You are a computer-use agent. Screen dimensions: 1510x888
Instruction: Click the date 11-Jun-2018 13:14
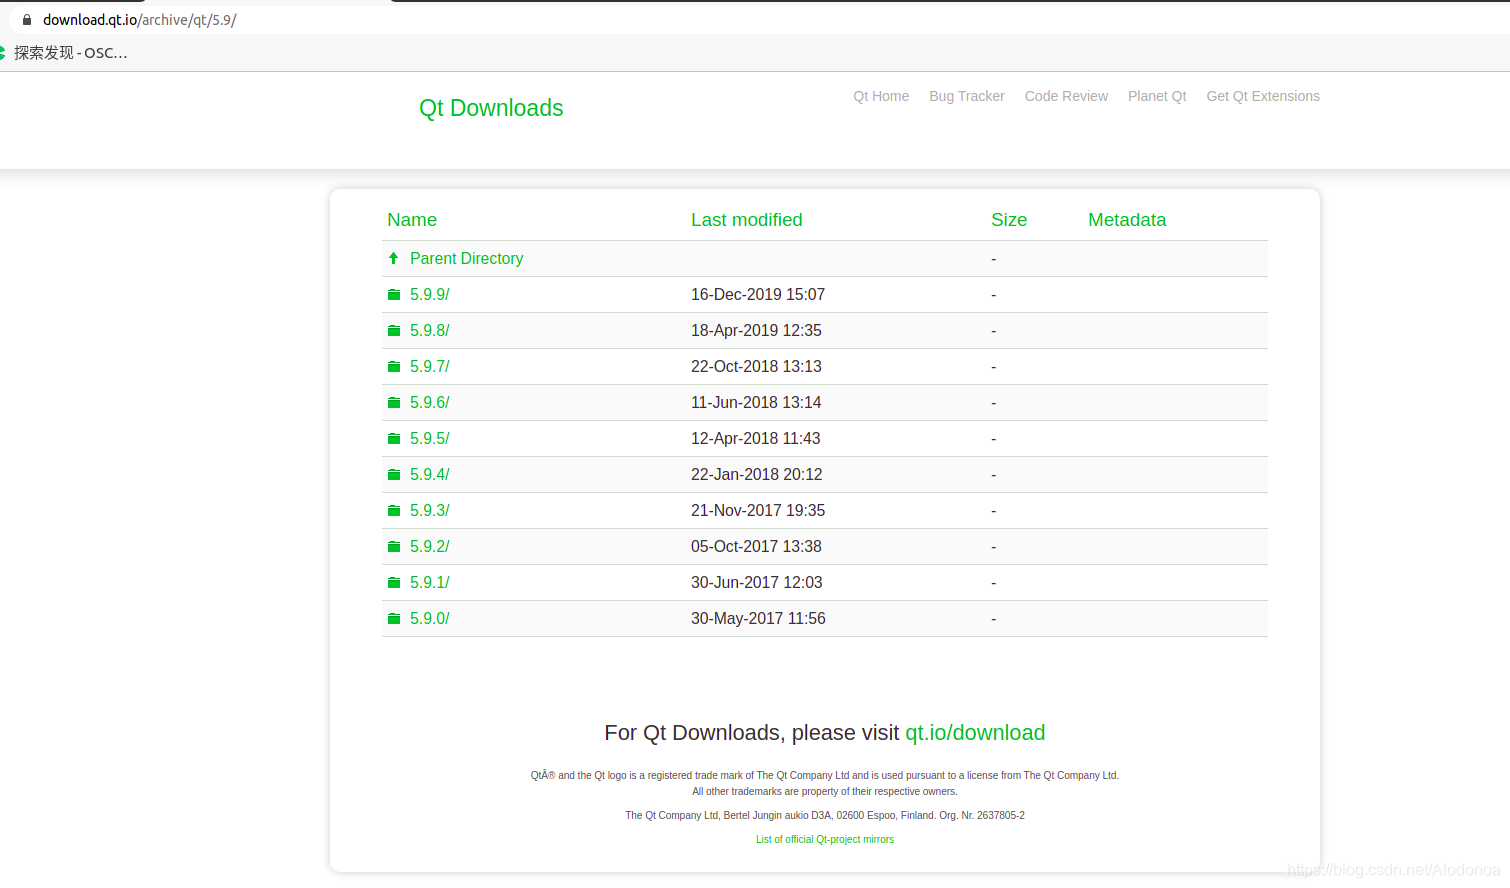click(x=756, y=403)
